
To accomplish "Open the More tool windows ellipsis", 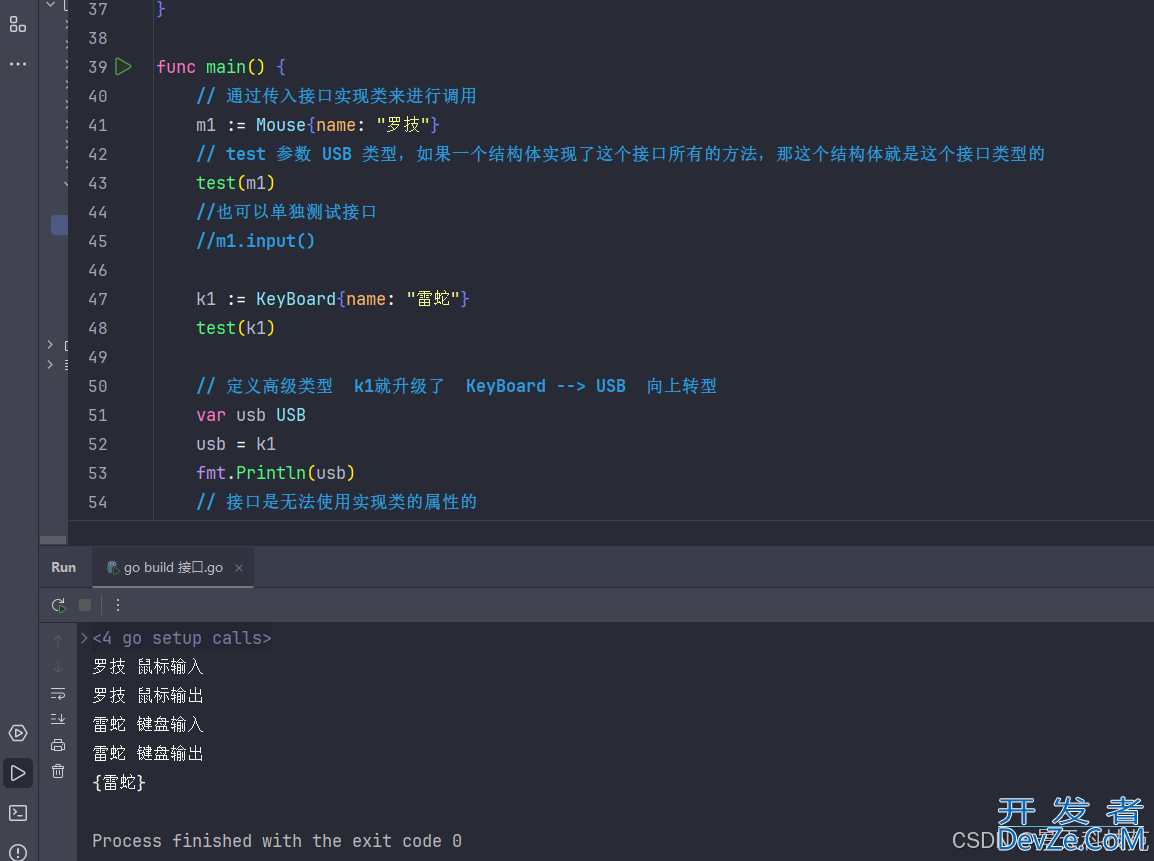I will click(x=18, y=64).
